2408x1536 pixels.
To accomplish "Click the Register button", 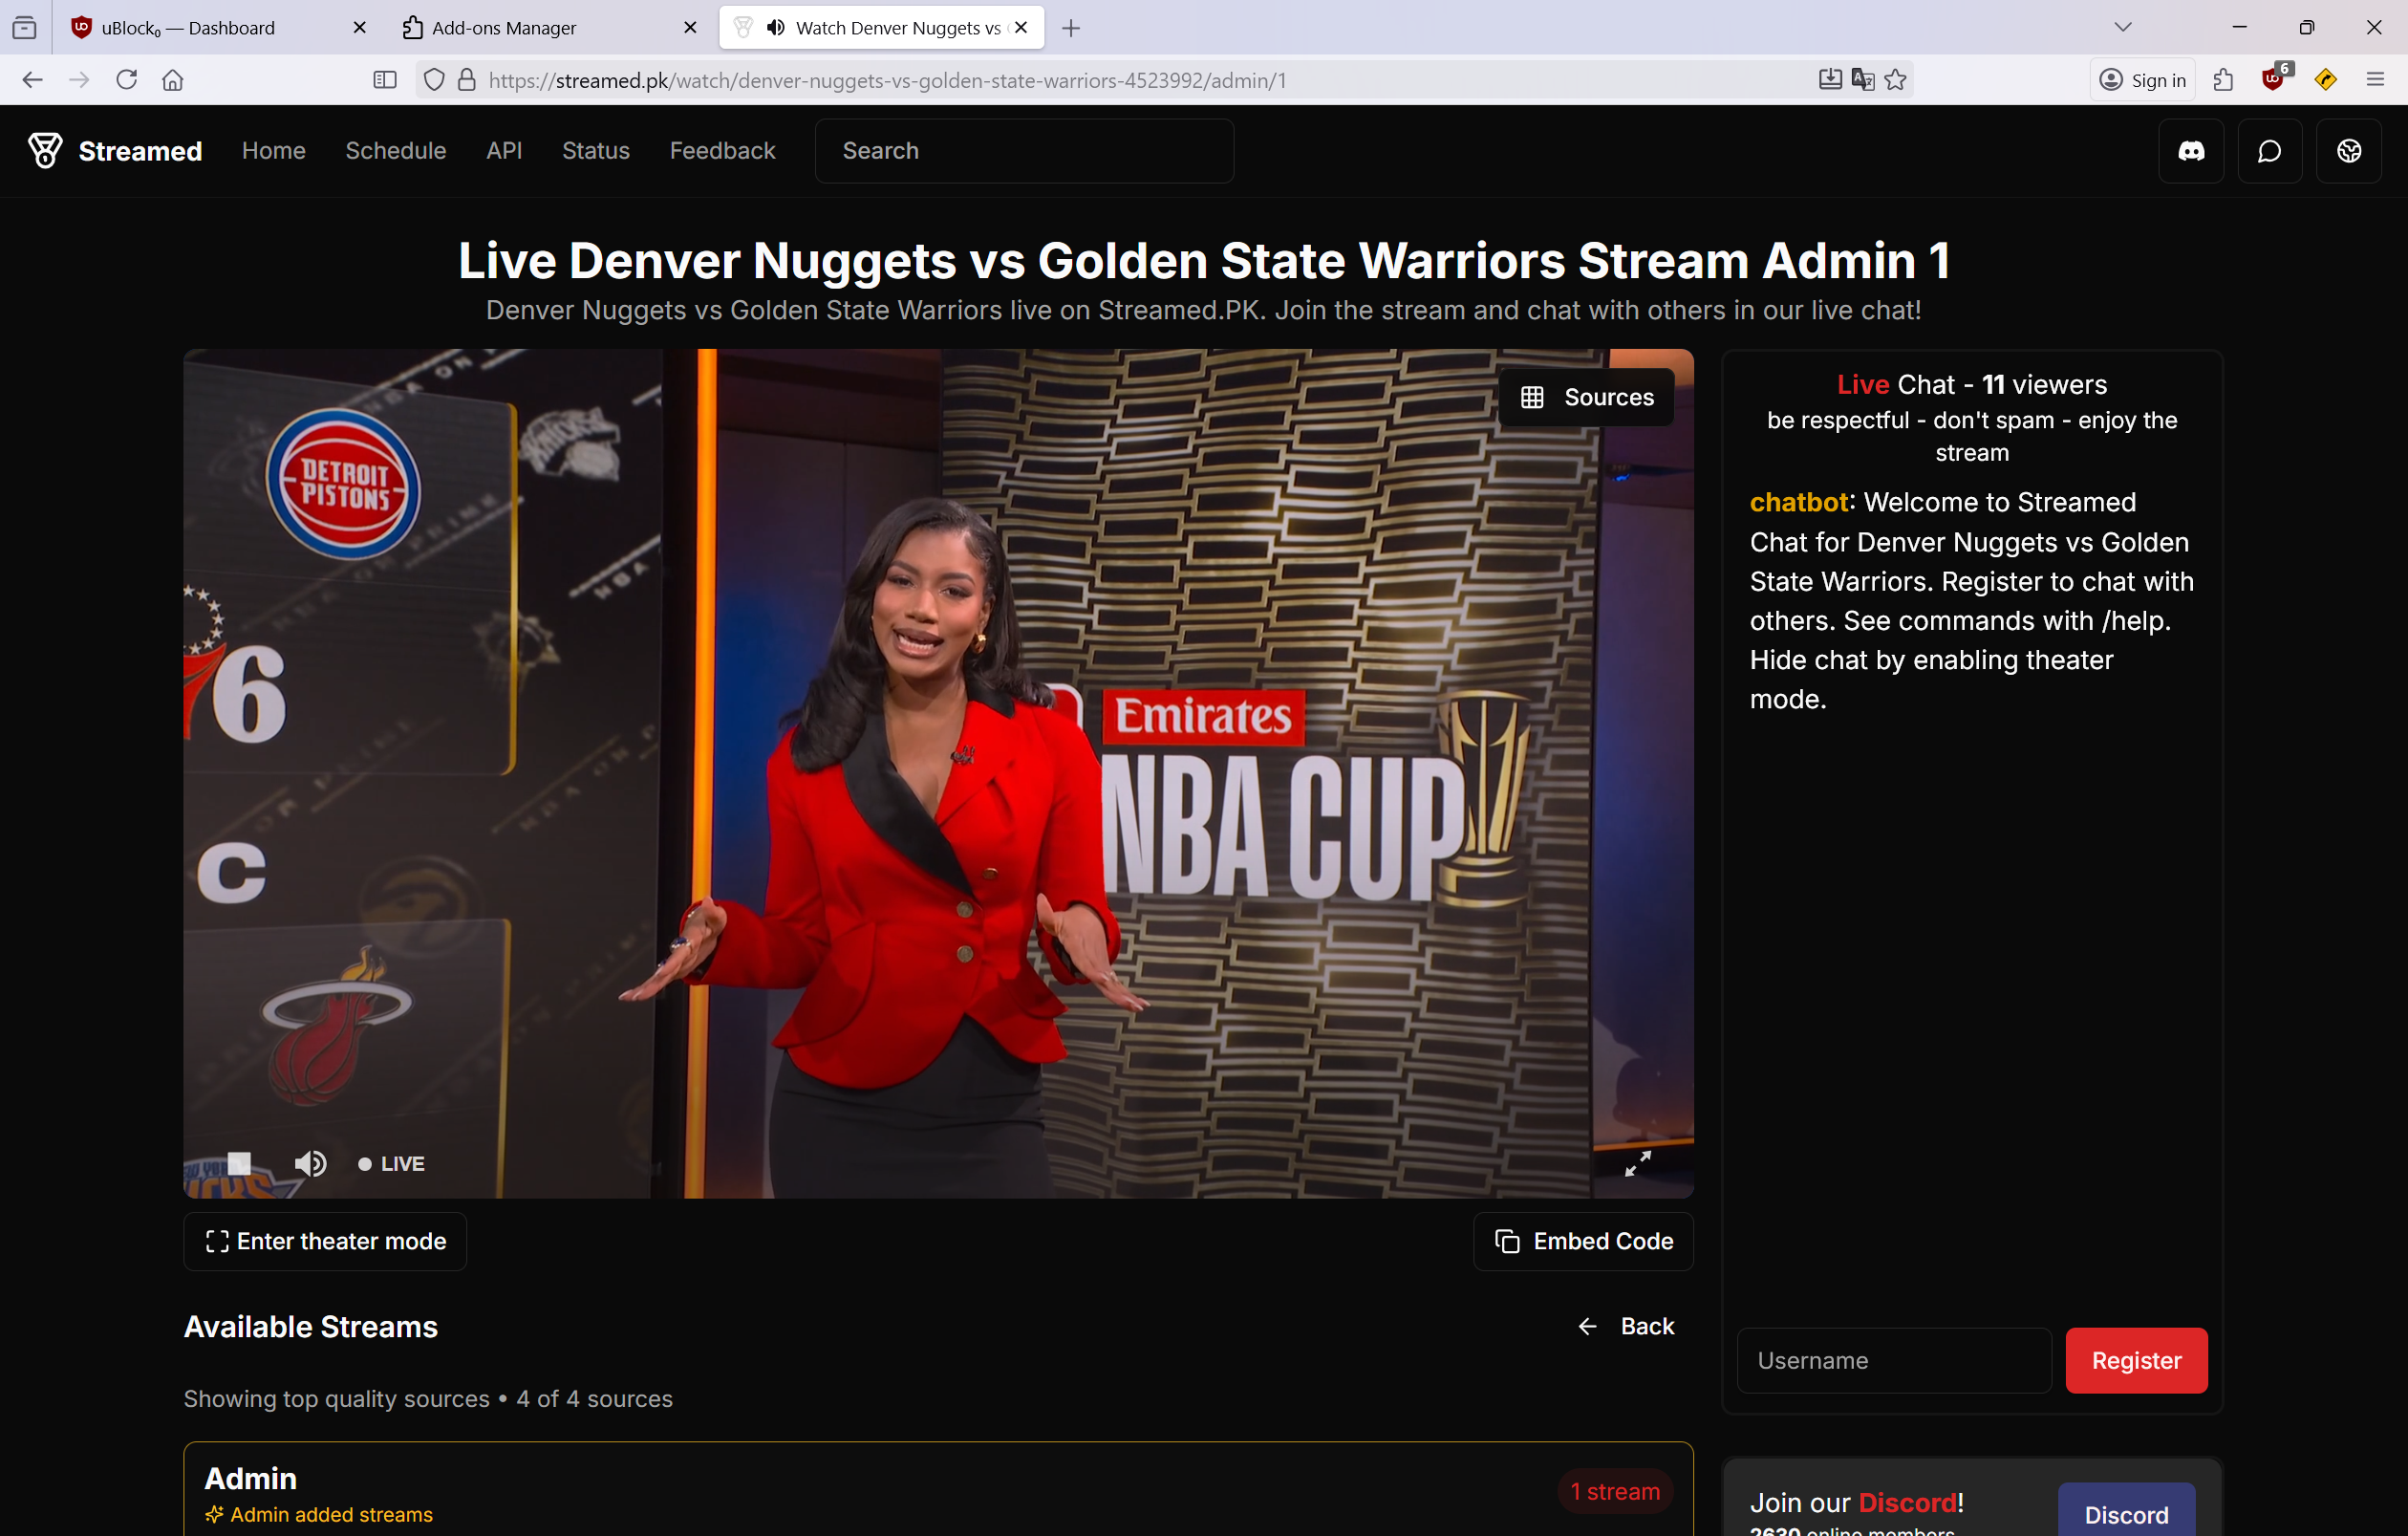I will 2136,1360.
